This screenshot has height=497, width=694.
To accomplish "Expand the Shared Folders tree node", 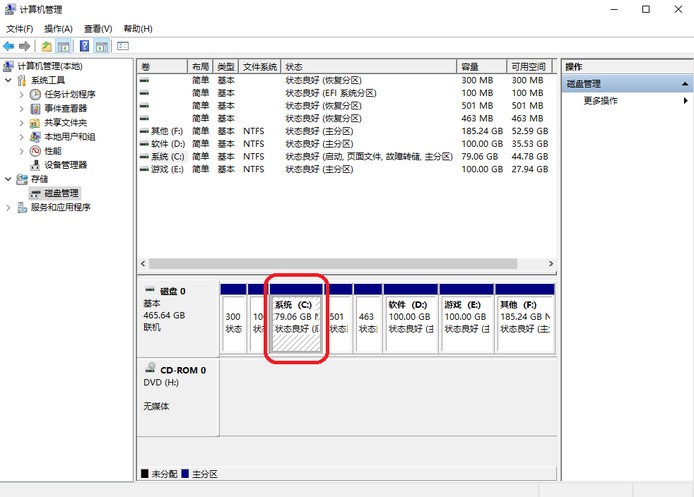I will click(x=21, y=123).
